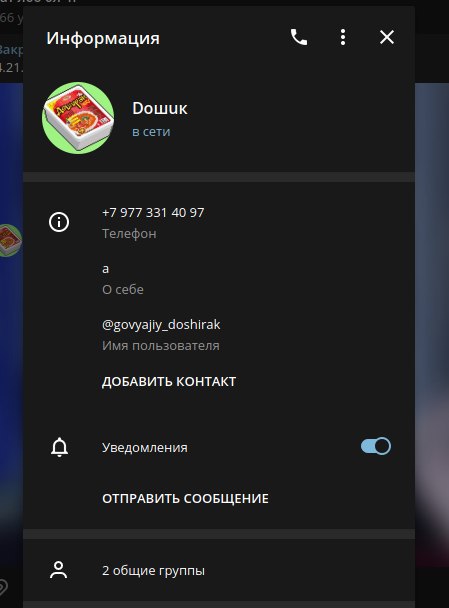The width and height of the screenshot is (449, 608).
Task: Turn off the Уведомления toggle switch
Action: tap(376, 446)
